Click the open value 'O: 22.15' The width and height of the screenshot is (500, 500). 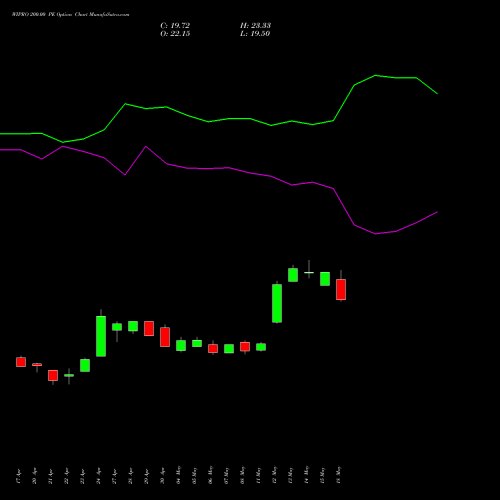click(175, 34)
